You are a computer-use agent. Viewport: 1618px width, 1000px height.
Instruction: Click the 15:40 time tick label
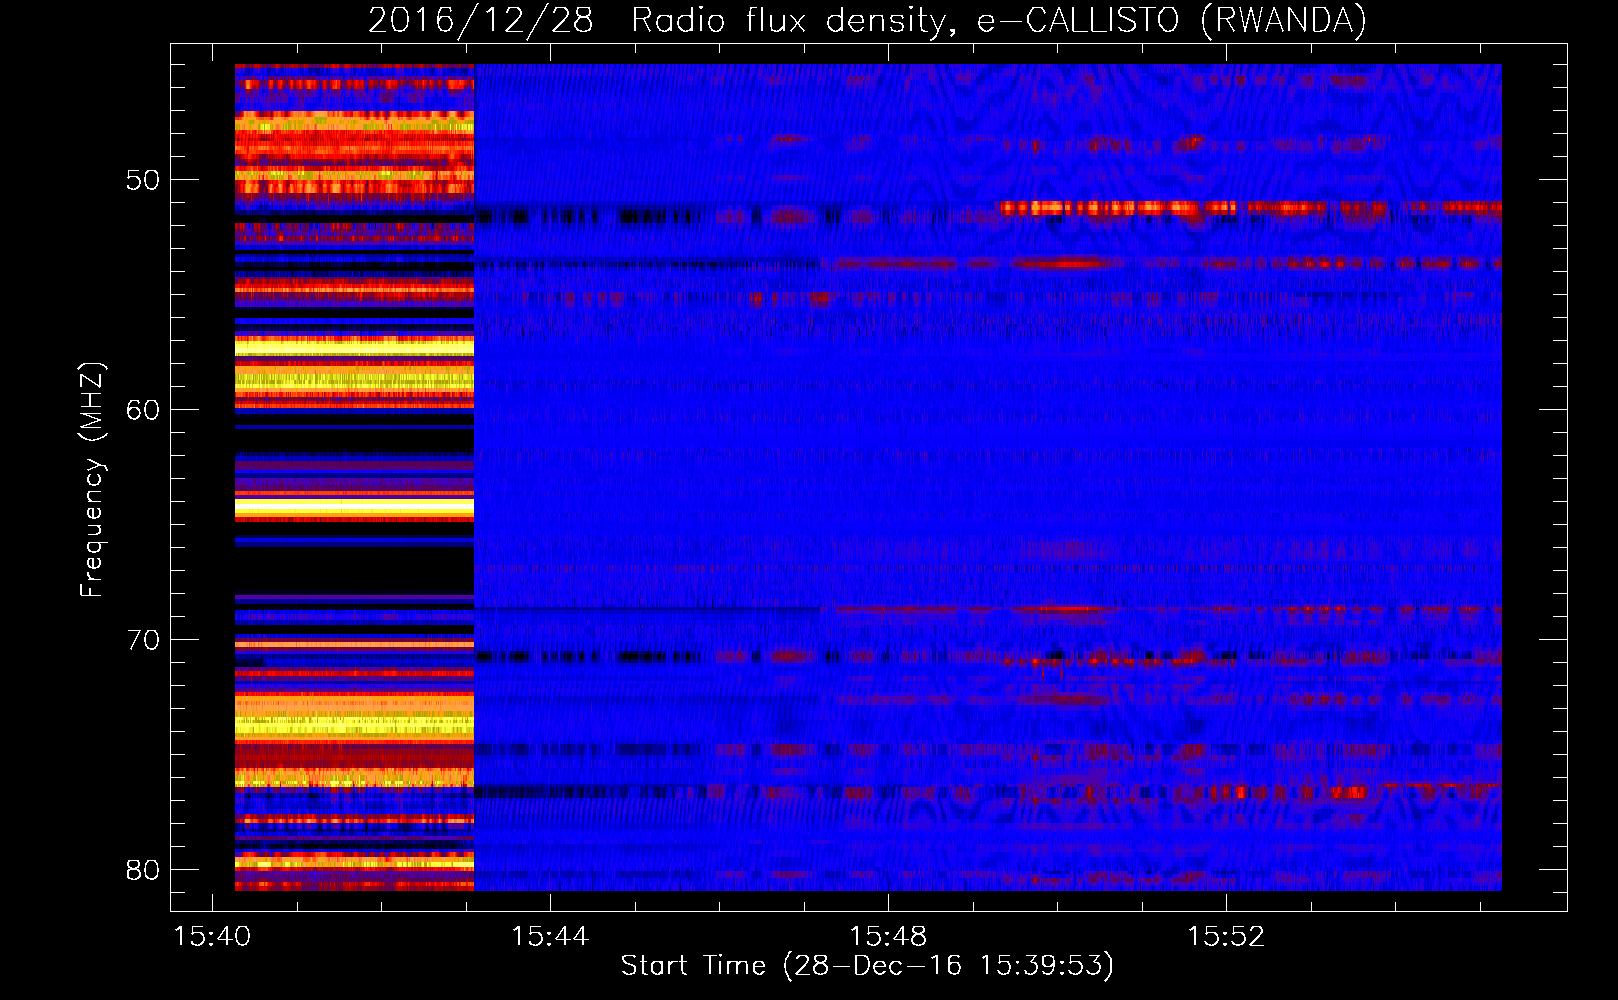212,937
